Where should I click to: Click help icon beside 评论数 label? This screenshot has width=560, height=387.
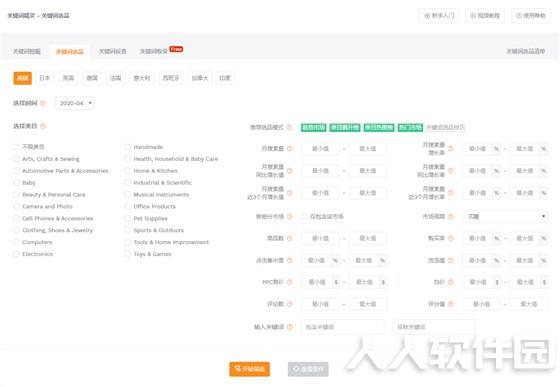(290, 304)
